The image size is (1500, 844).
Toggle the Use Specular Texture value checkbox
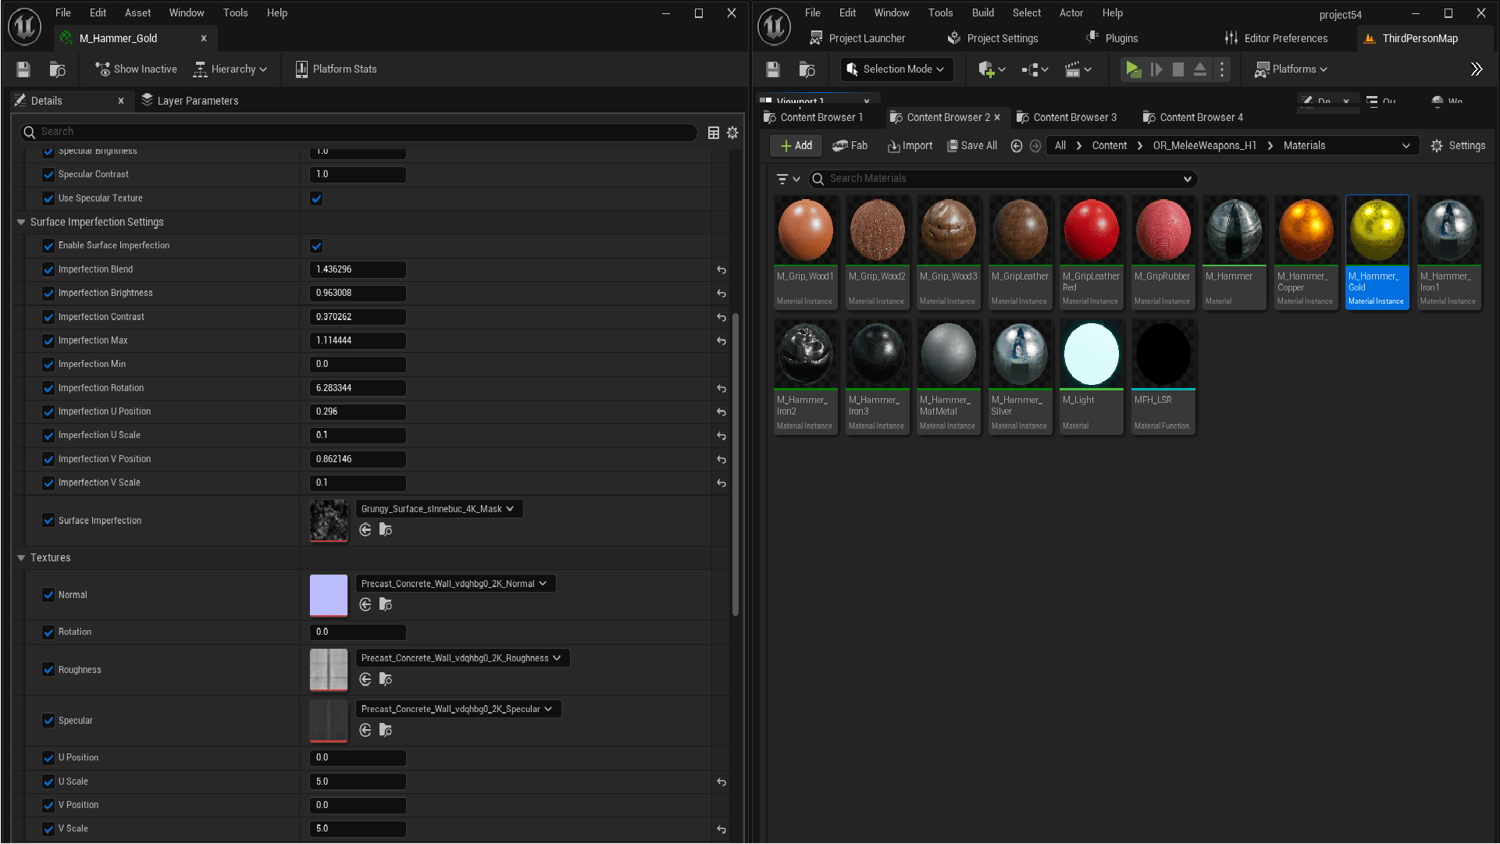(316, 198)
